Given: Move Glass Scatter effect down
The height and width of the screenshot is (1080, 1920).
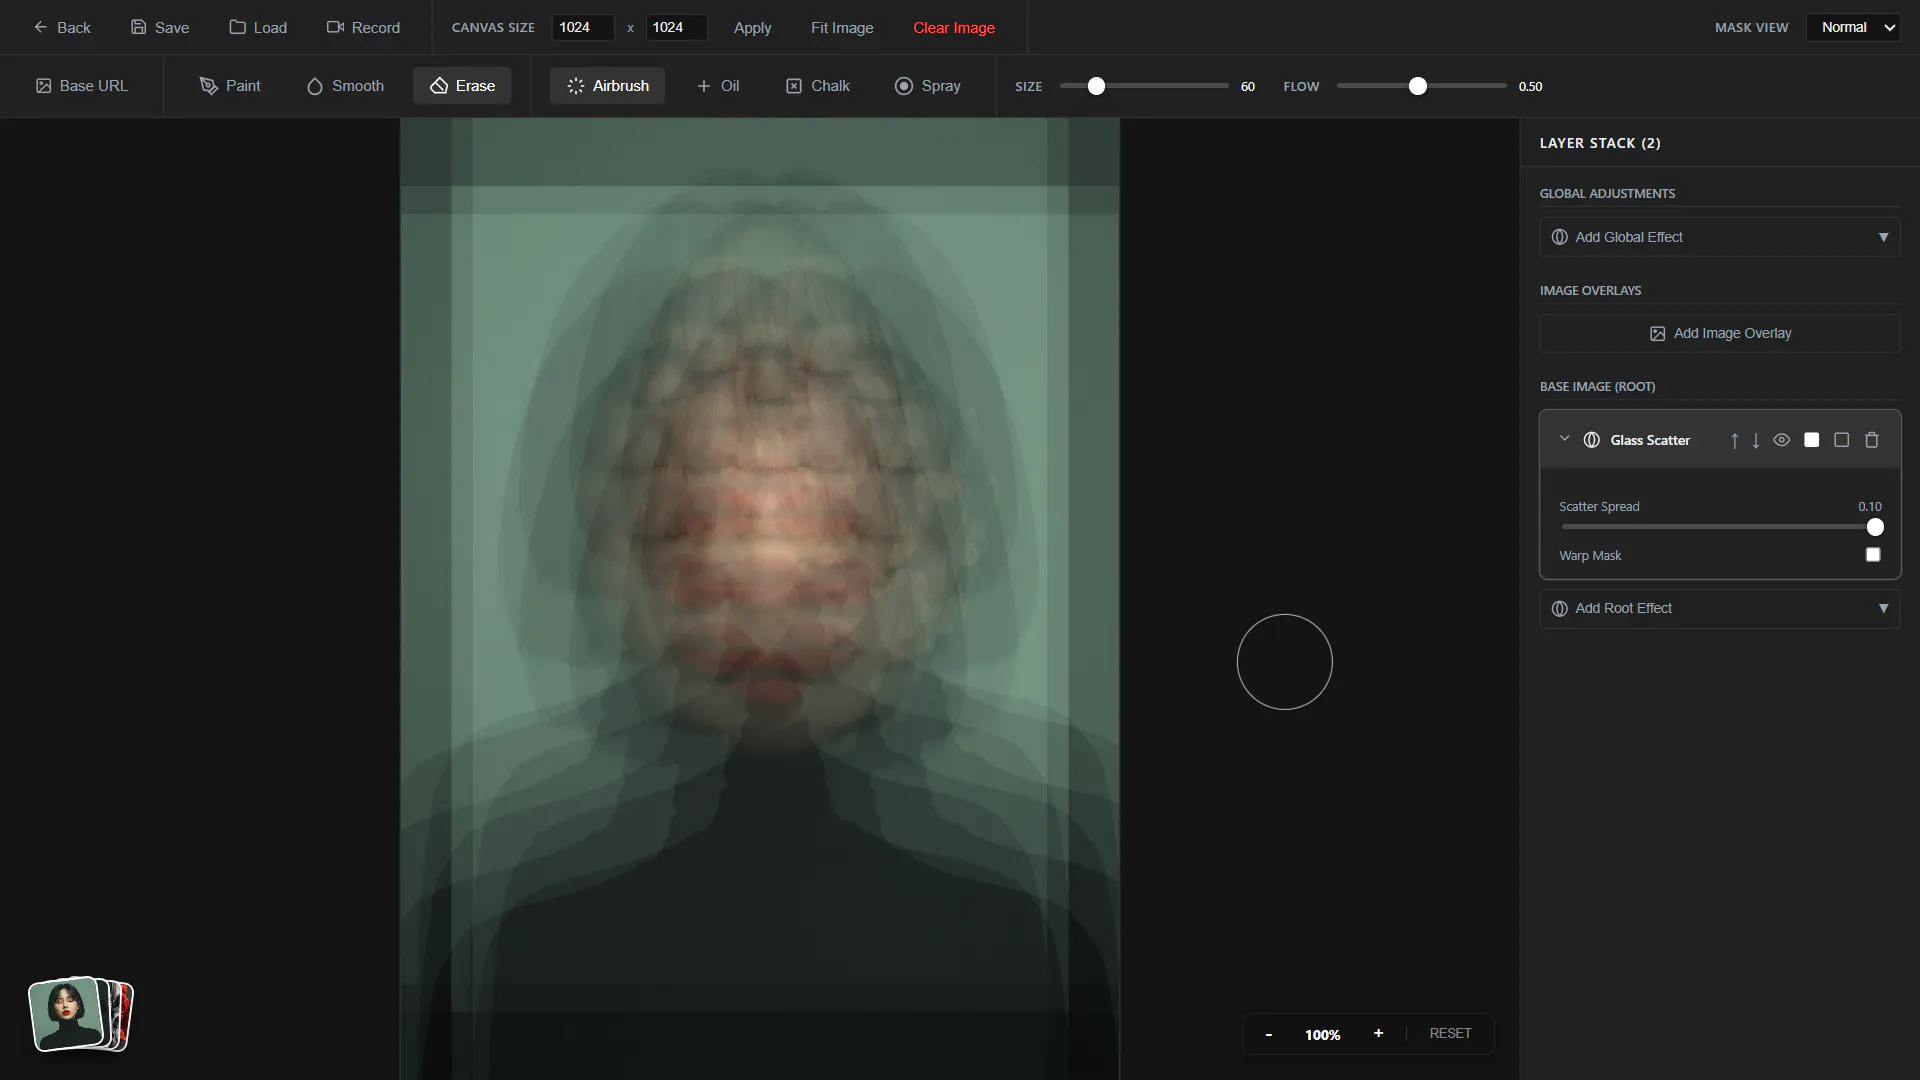Looking at the screenshot, I should [x=1755, y=440].
